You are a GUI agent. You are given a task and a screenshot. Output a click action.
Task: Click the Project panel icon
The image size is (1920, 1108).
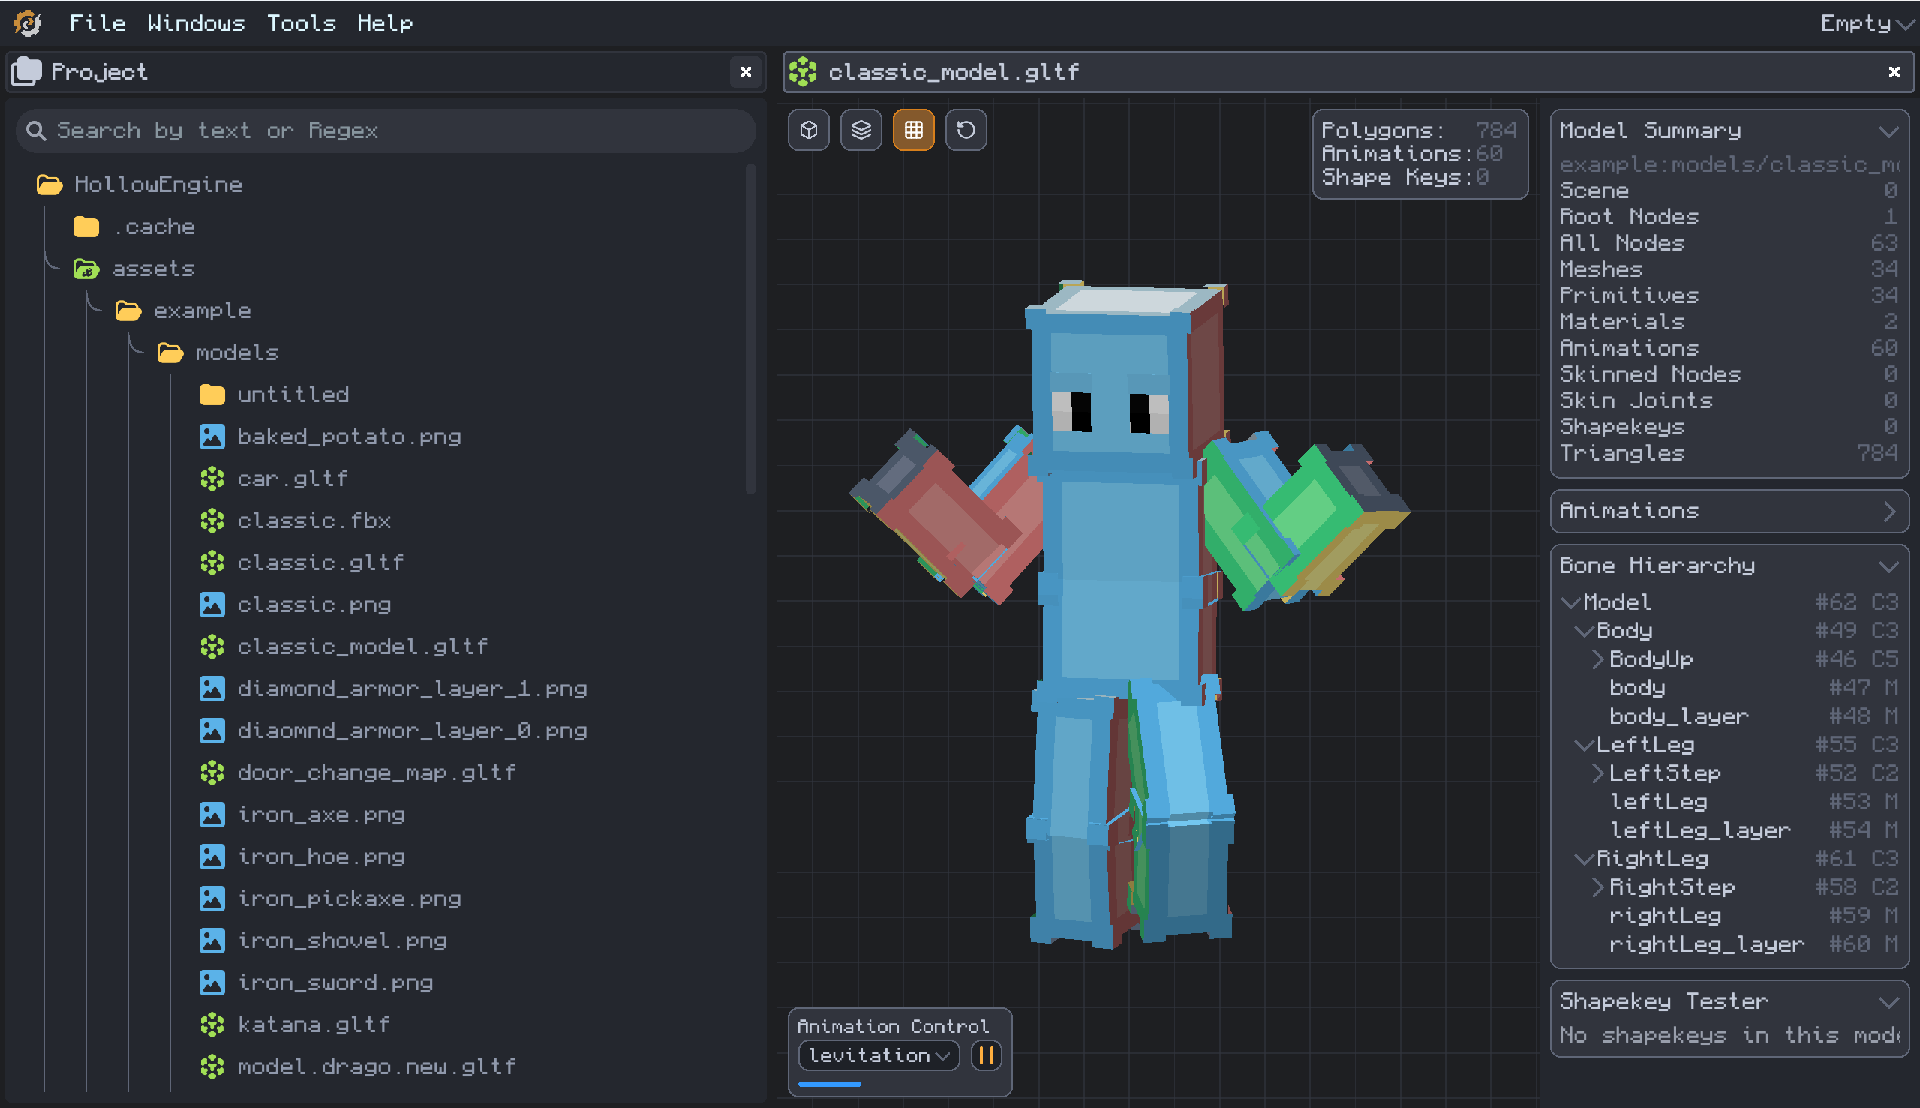tap(27, 72)
